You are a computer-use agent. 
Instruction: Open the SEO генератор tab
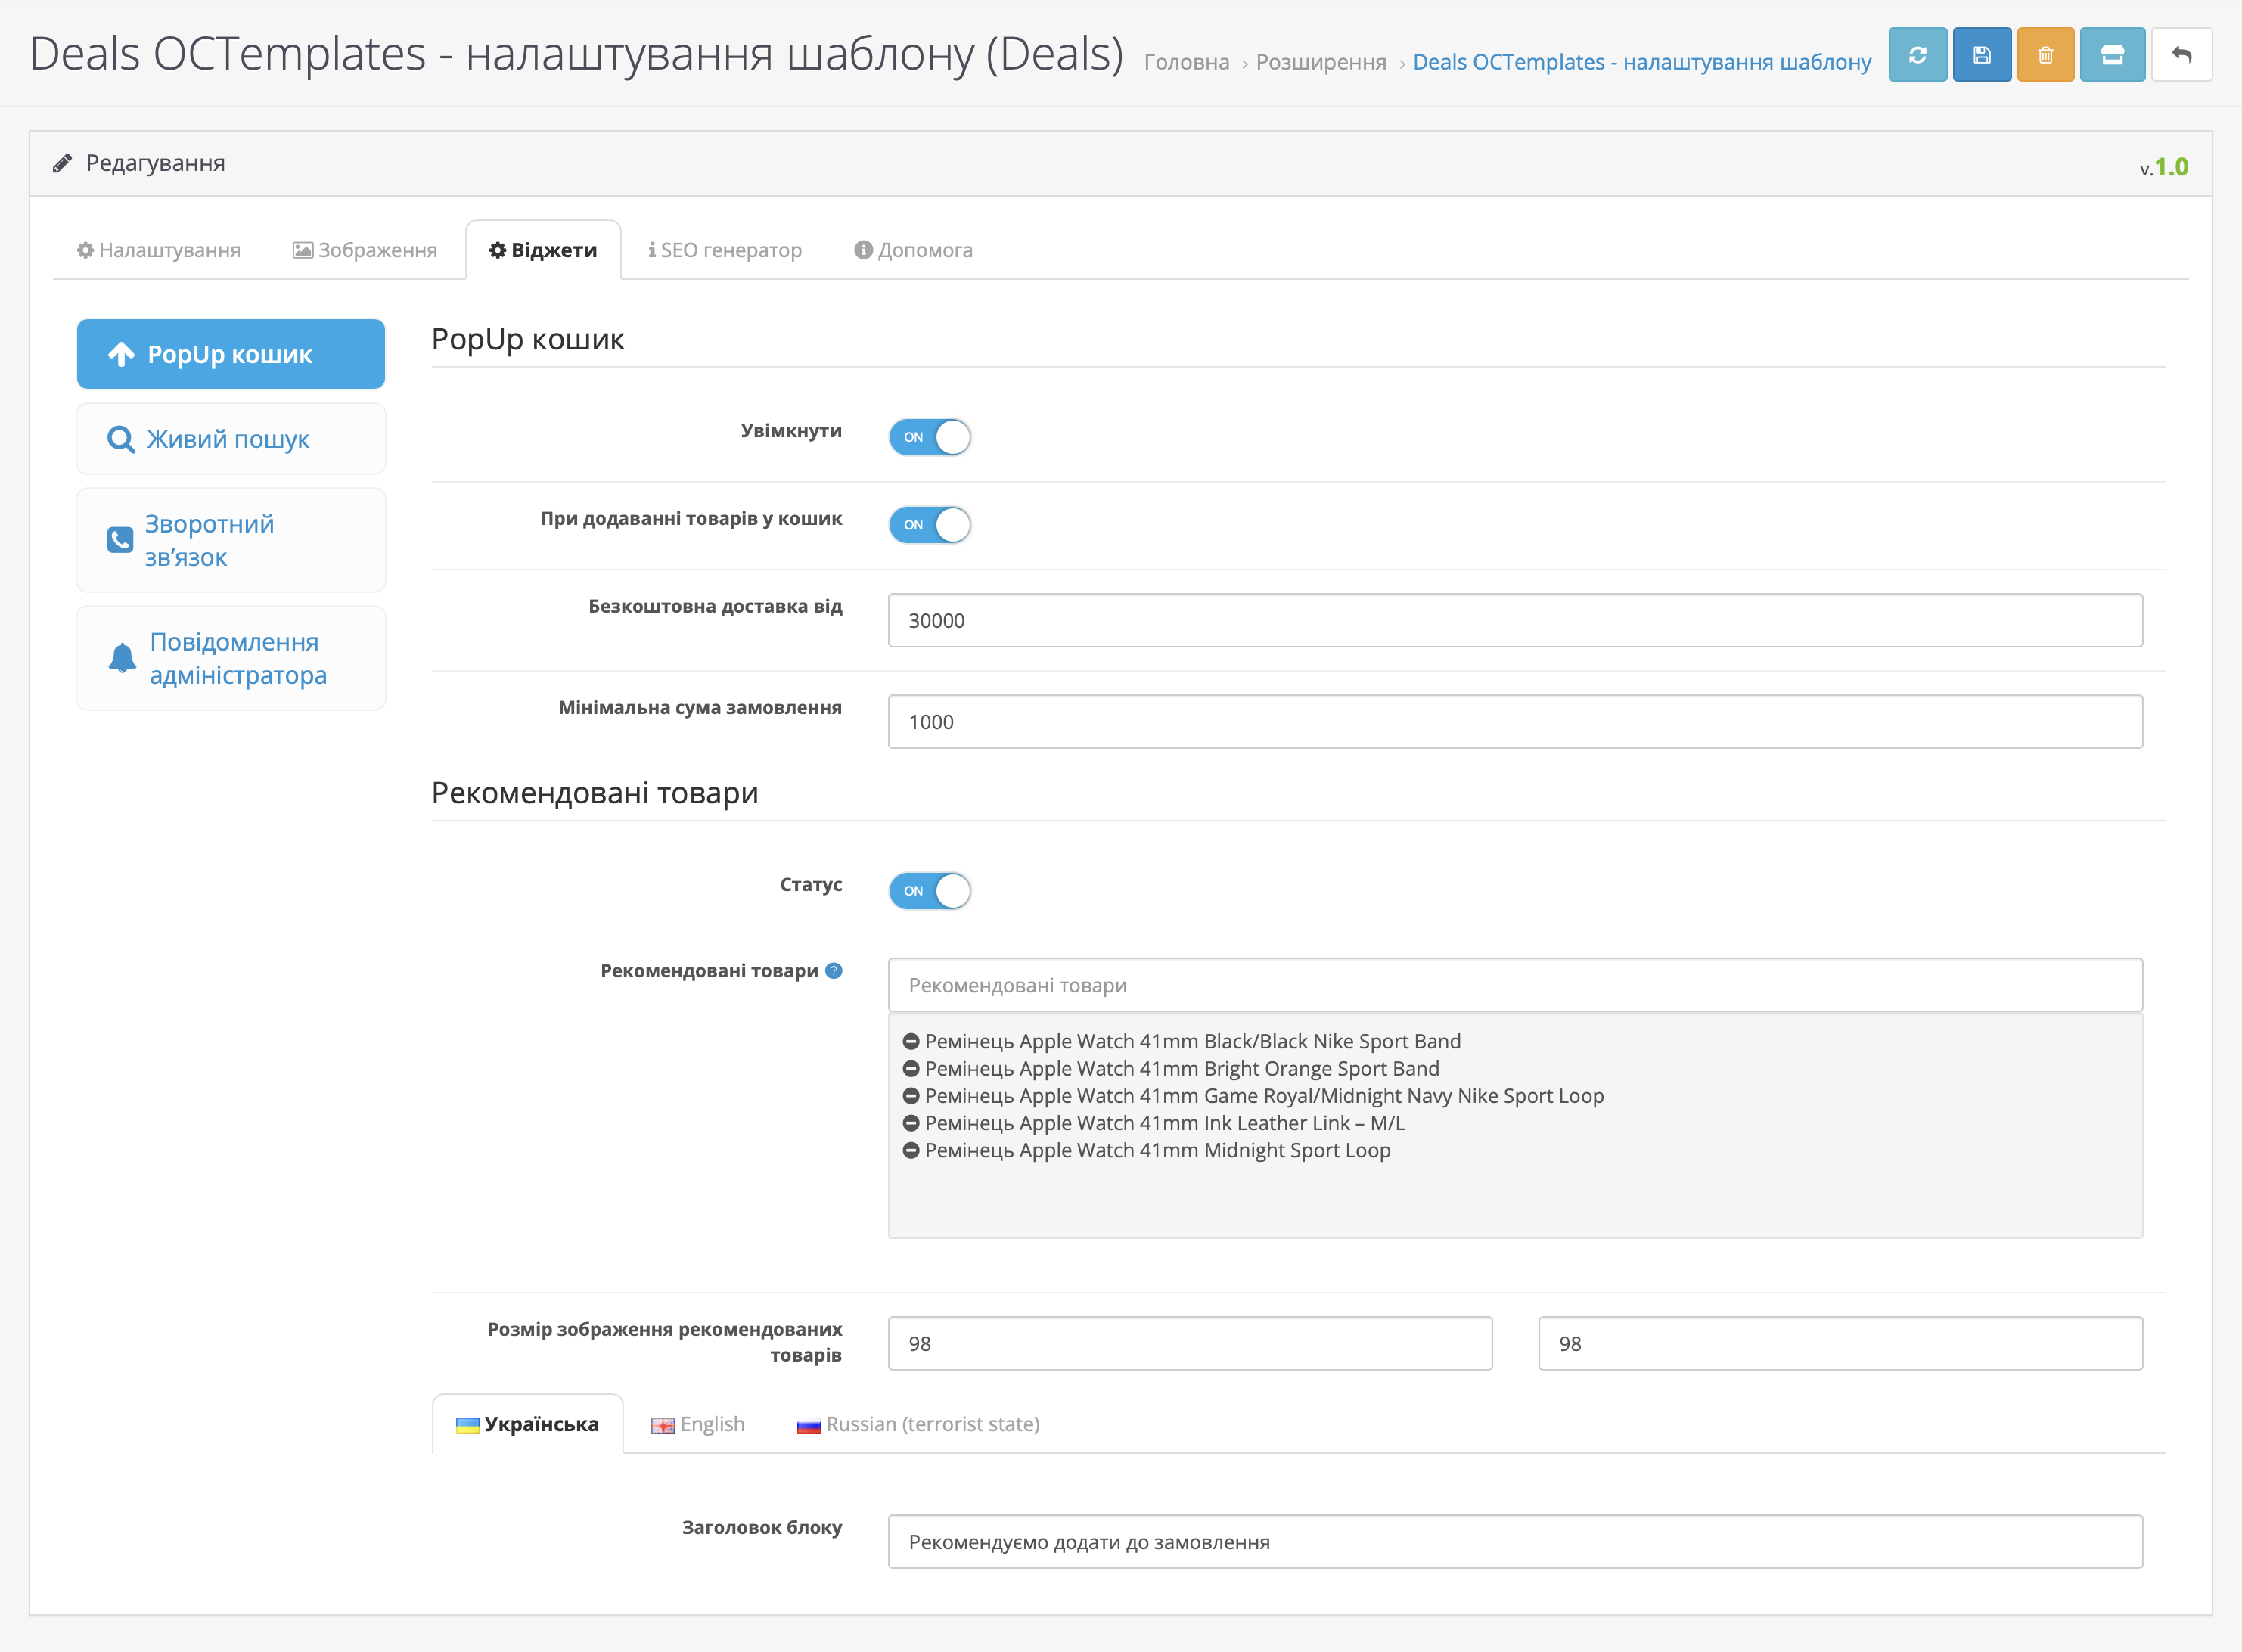point(725,250)
